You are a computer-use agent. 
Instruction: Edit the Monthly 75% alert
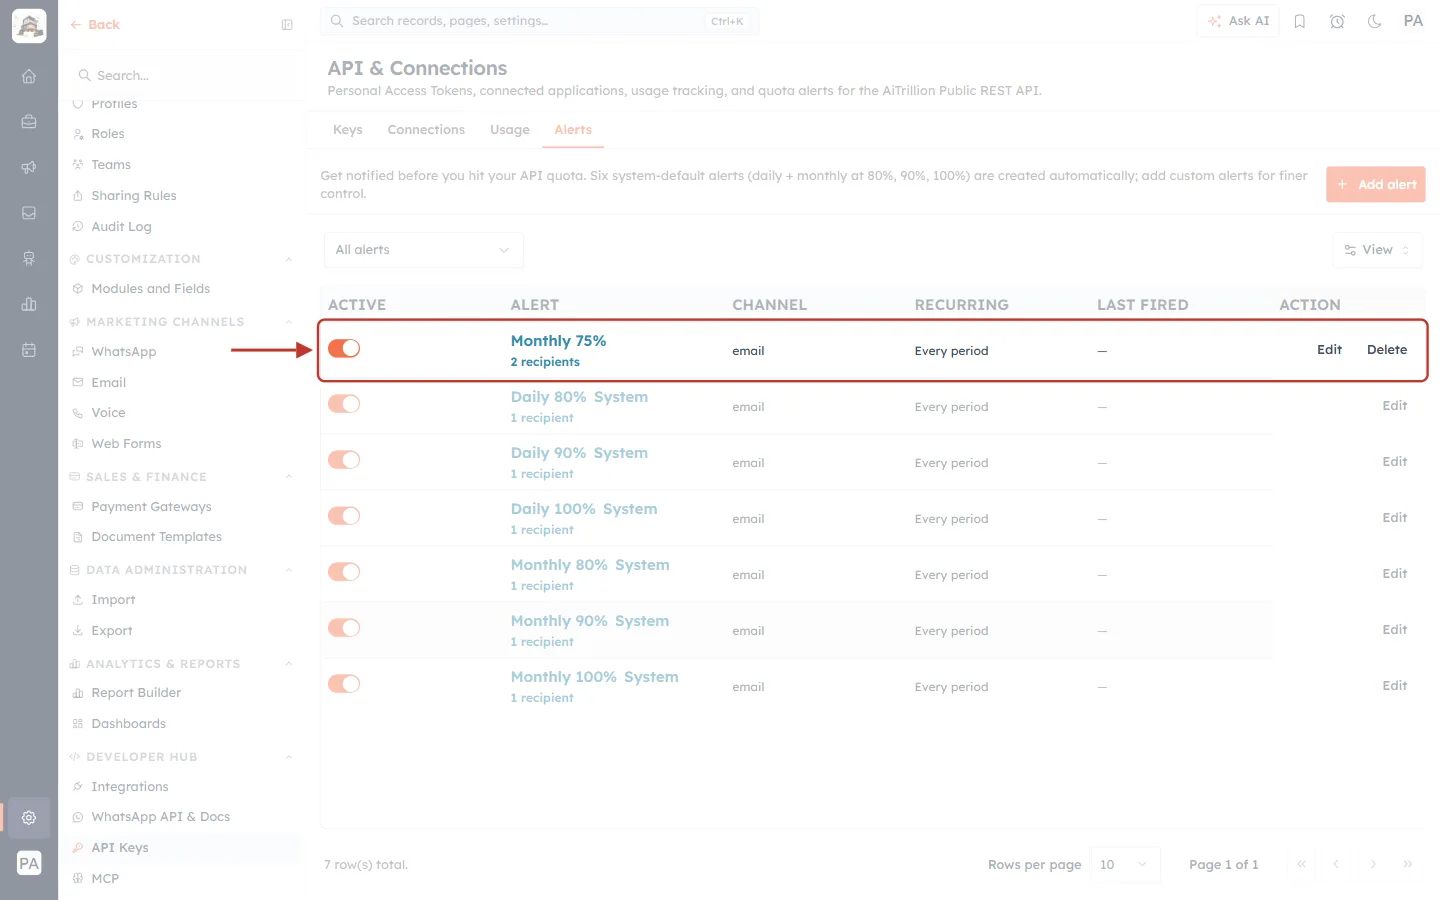tap(1329, 350)
